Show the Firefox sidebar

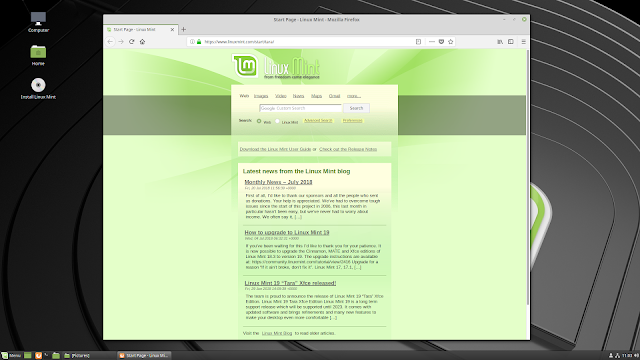[x=511, y=42]
